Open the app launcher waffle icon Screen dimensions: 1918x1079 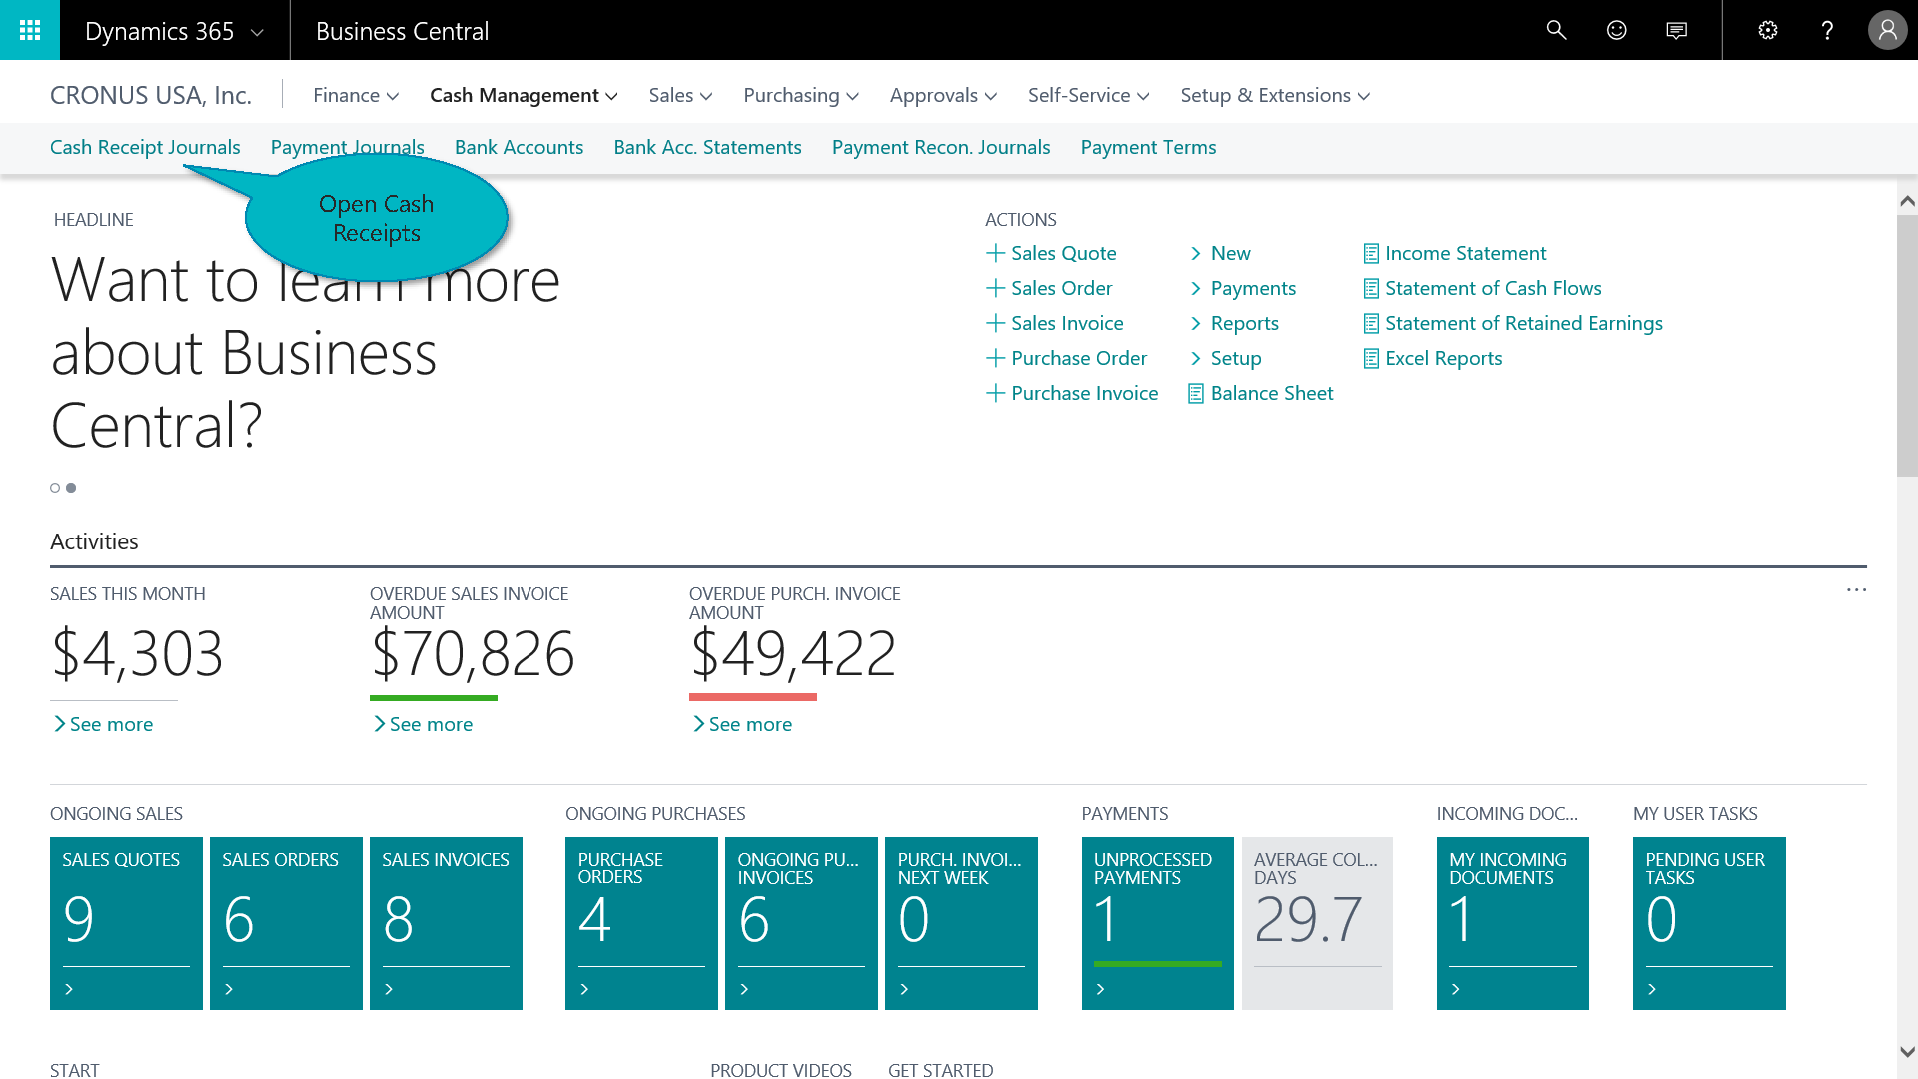pos(30,30)
